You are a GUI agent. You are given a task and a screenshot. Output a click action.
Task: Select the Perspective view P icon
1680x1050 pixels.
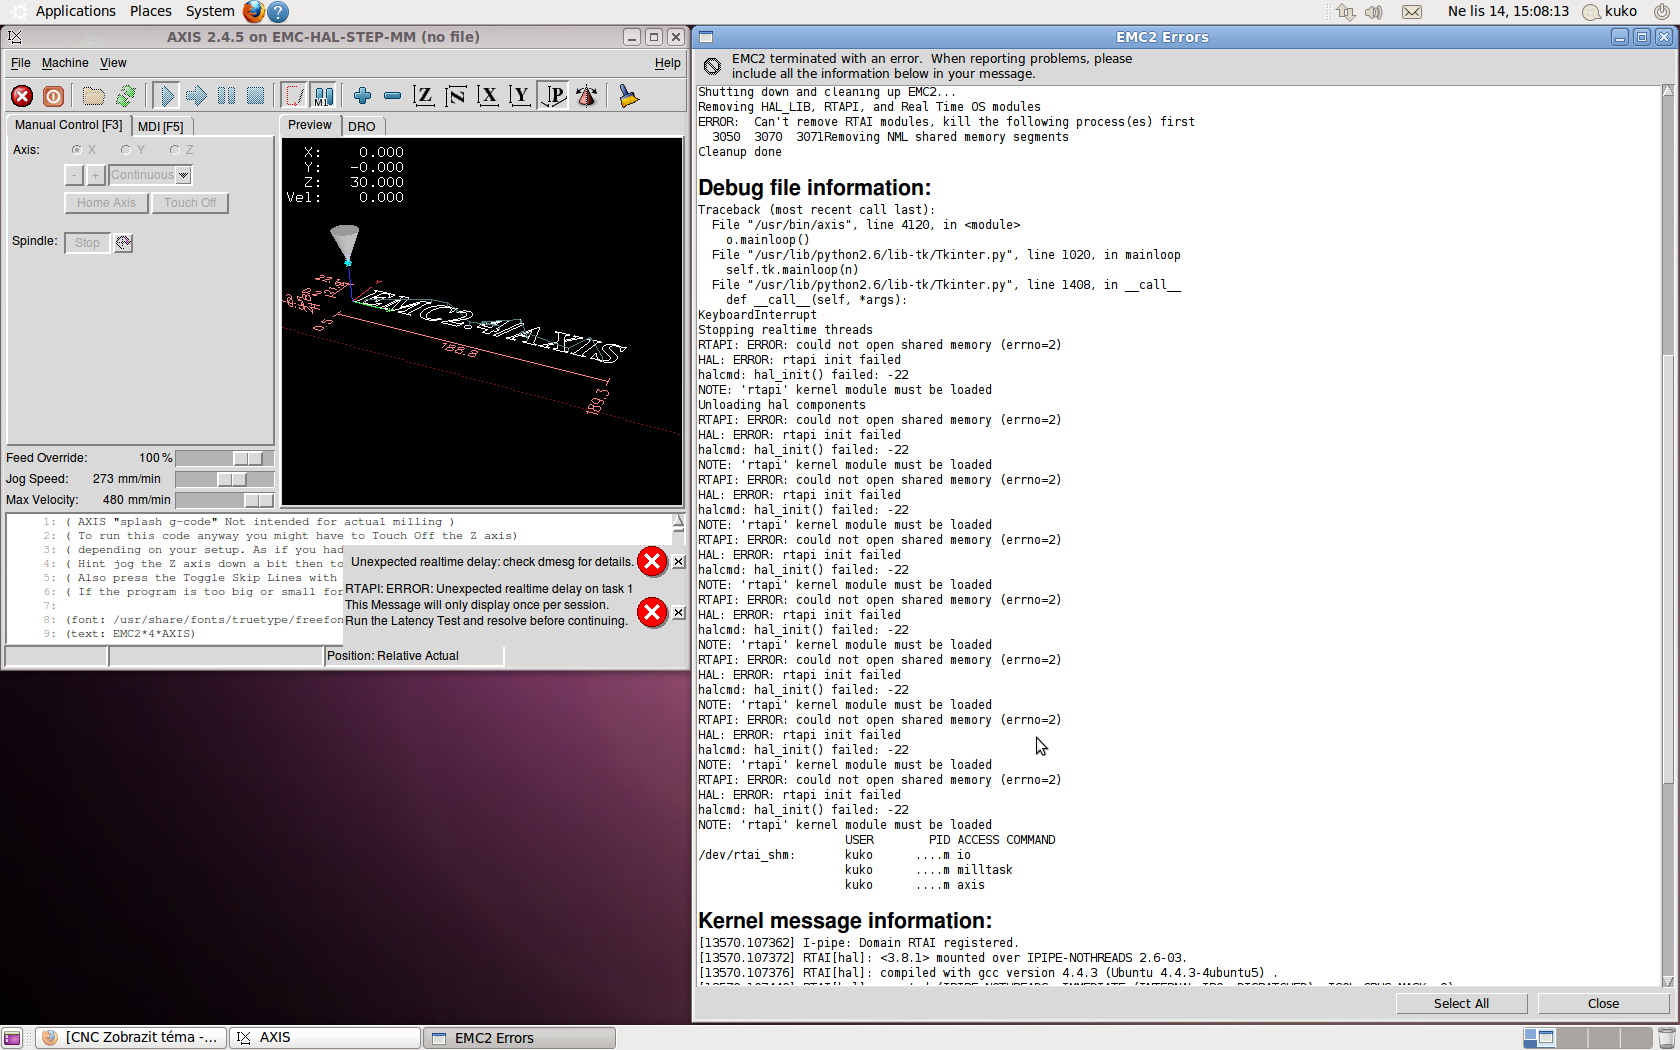(x=553, y=96)
